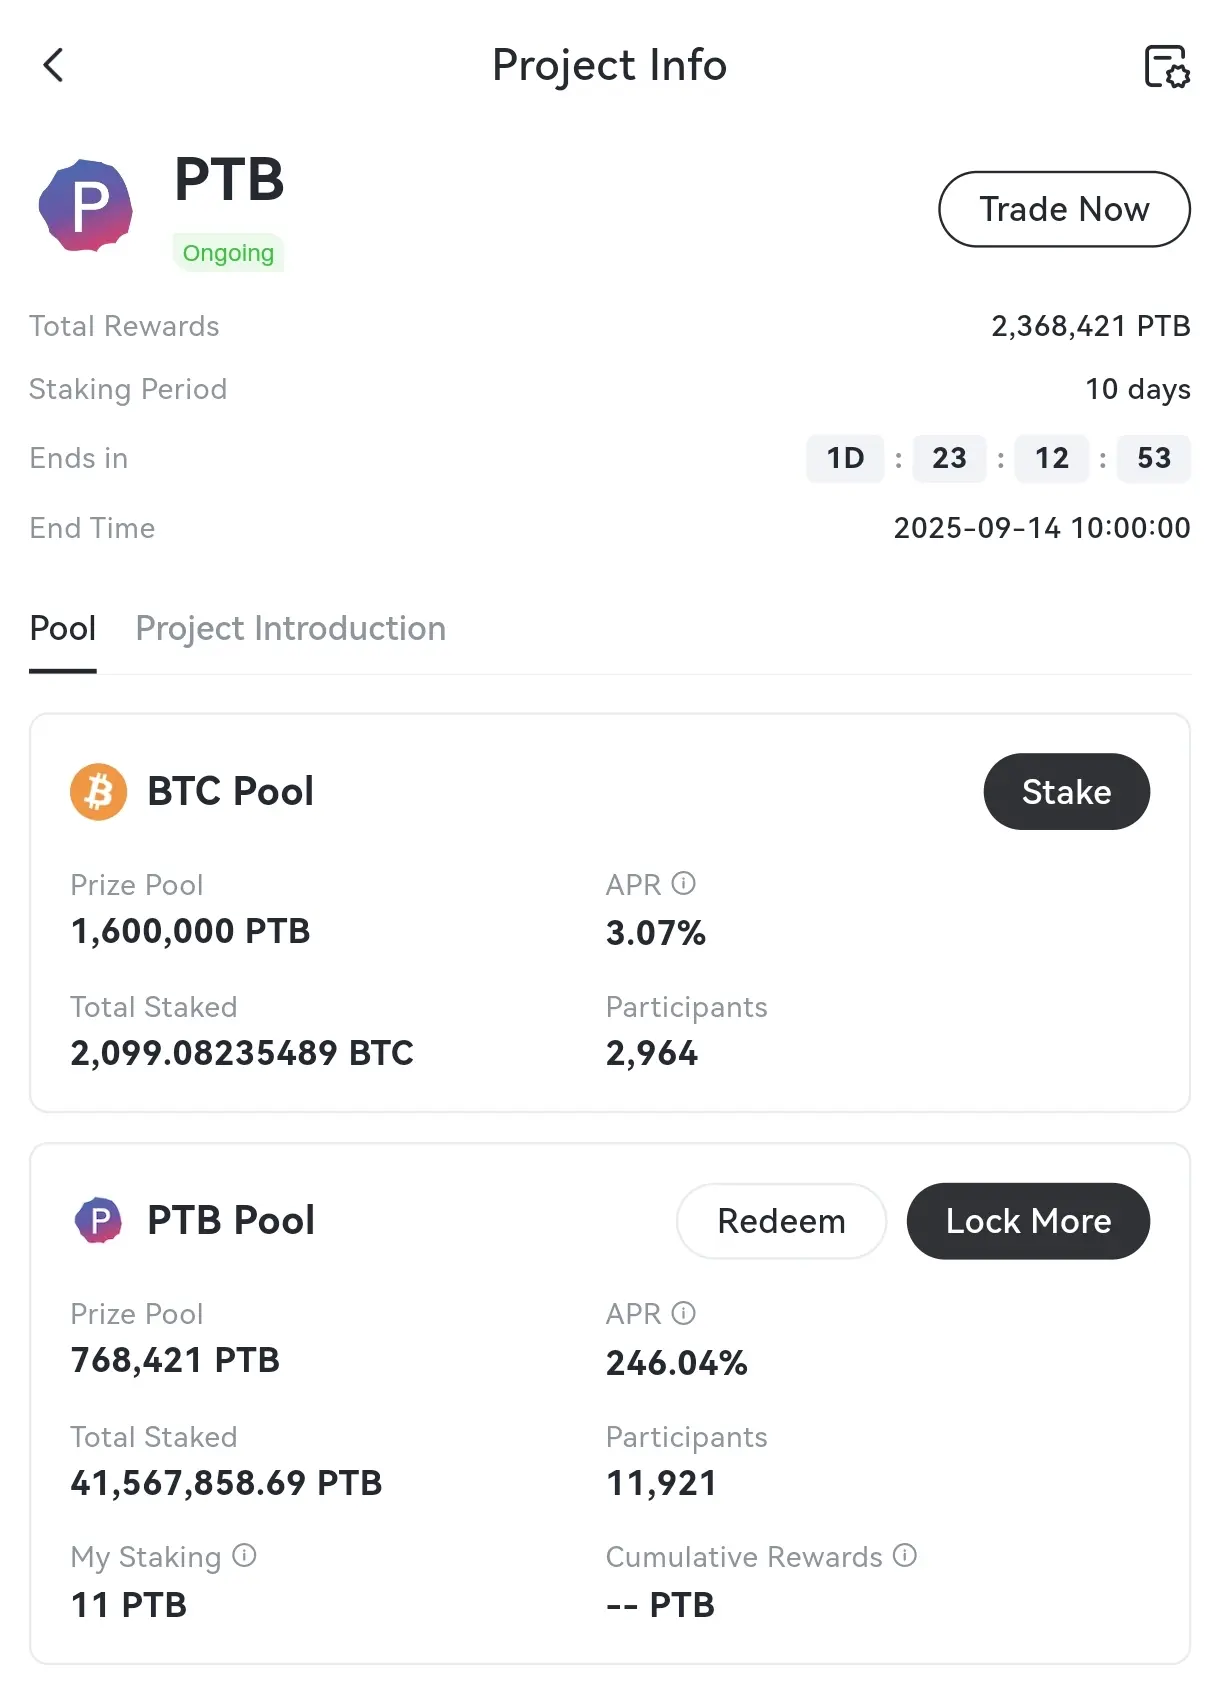Viewport: 1220px width, 1701px height.
Task: Click Lock More in PTB Pool
Action: (x=1028, y=1221)
